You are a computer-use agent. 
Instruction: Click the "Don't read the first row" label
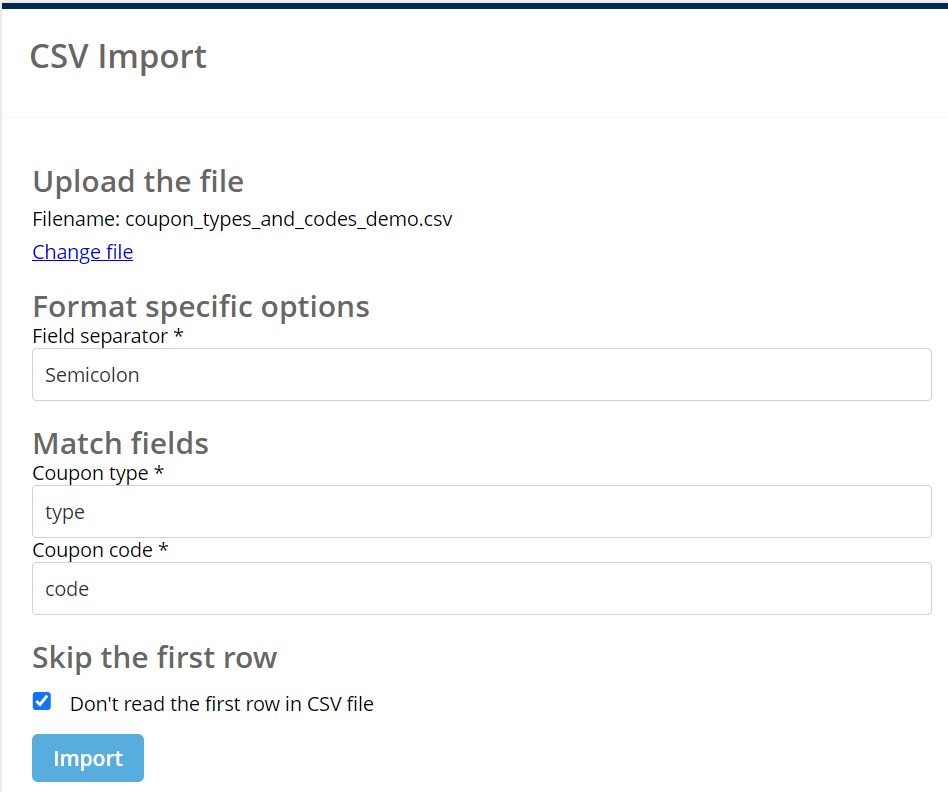[221, 704]
